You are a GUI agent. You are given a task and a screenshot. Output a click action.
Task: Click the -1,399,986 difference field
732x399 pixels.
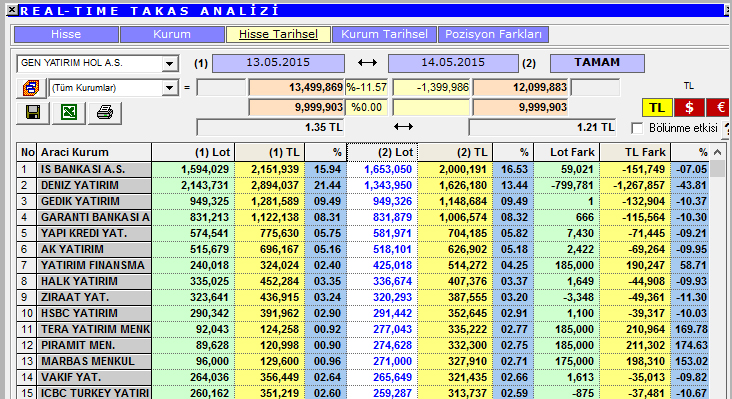coord(431,88)
